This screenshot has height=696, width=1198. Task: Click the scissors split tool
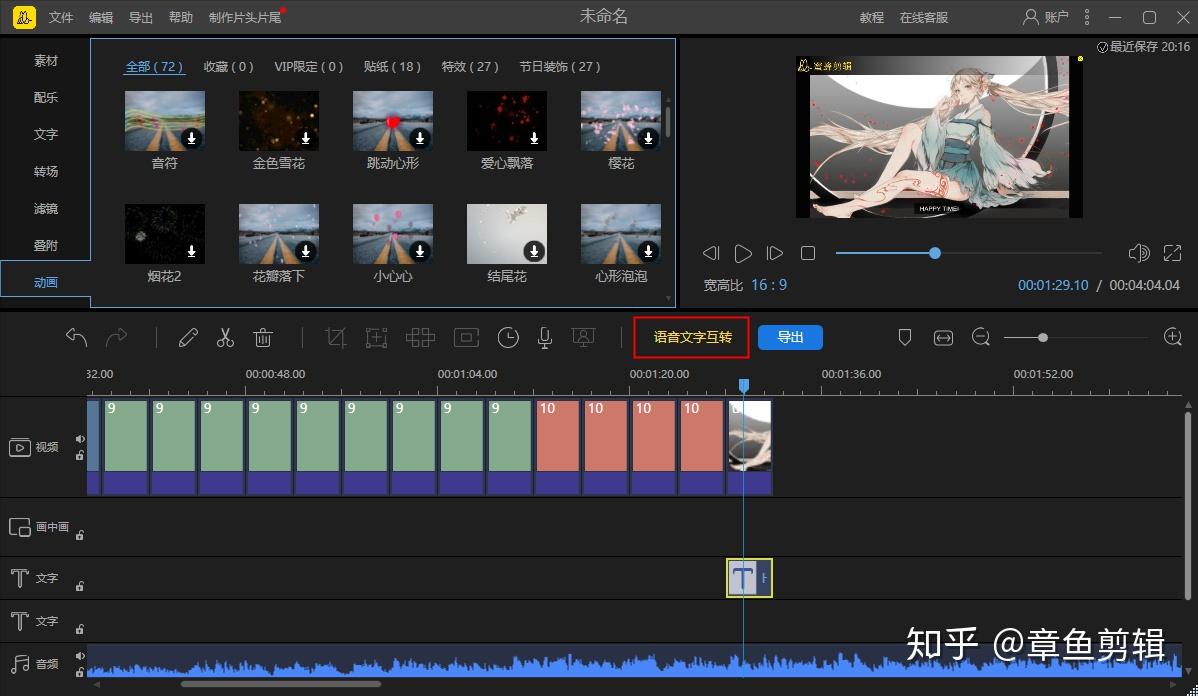[x=225, y=337]
